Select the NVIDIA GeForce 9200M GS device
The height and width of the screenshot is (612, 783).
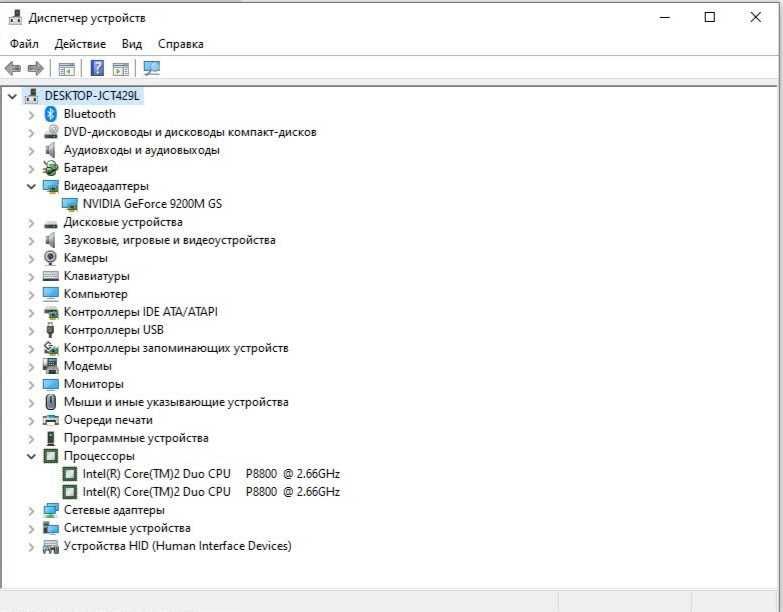pos(152,204)
